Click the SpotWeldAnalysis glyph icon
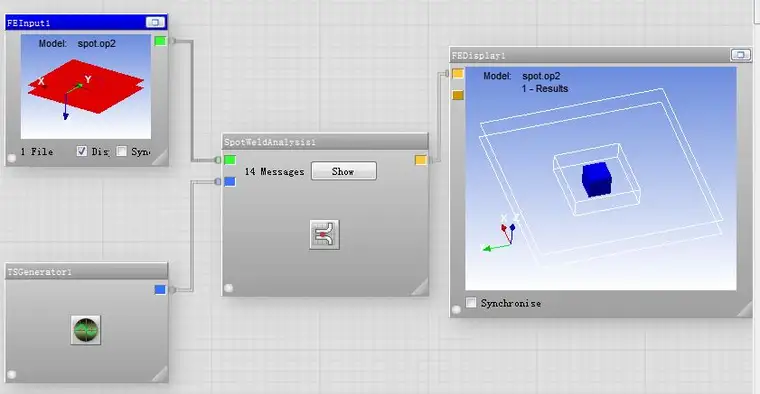Viewport: 760px width, 394px height. tap(324, 235)
